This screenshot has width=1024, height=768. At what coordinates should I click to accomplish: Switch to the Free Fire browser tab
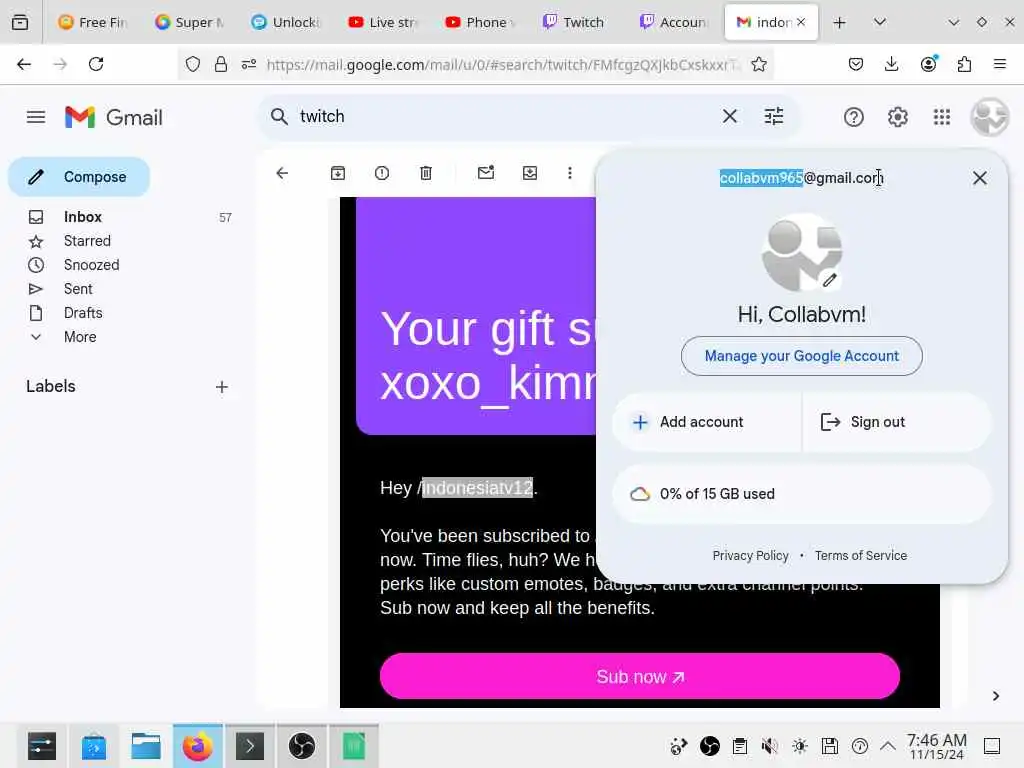coord(93,22)
